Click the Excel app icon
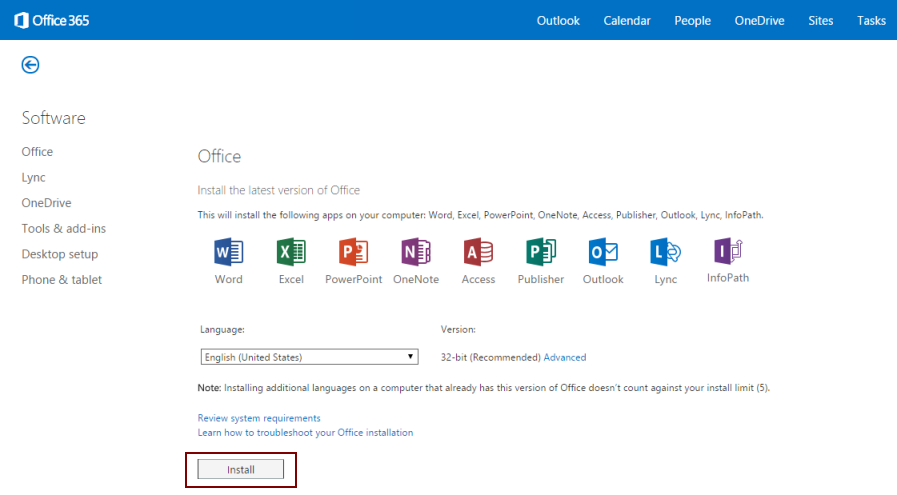Image resolution: width=897 pixels, height=495 pixels. 291,252
